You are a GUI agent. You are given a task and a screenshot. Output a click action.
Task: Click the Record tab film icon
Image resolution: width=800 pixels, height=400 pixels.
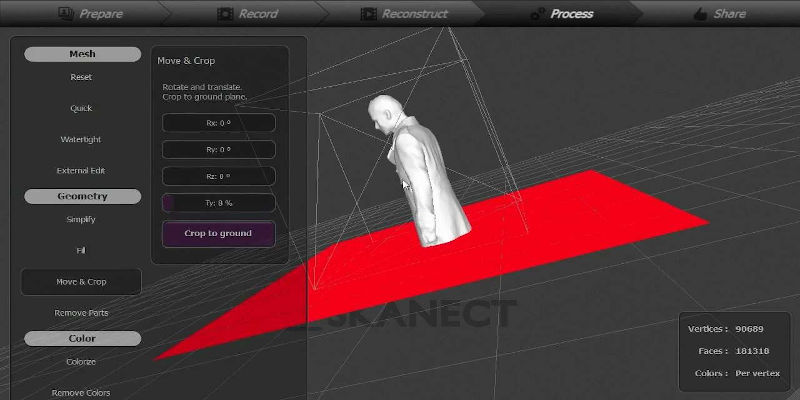point(226,14)
